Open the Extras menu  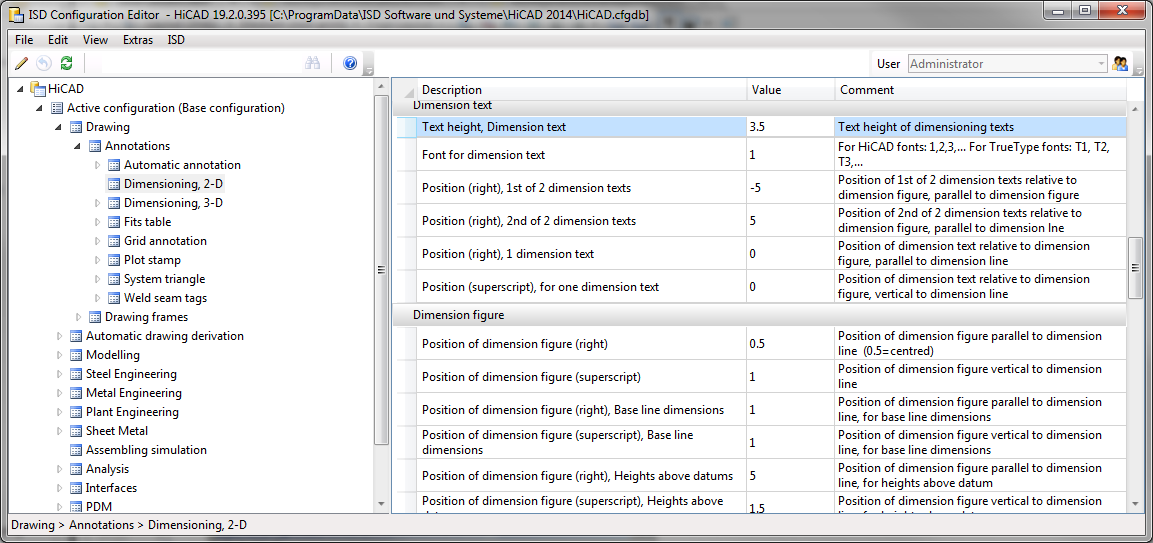click(x=138, y=40)
